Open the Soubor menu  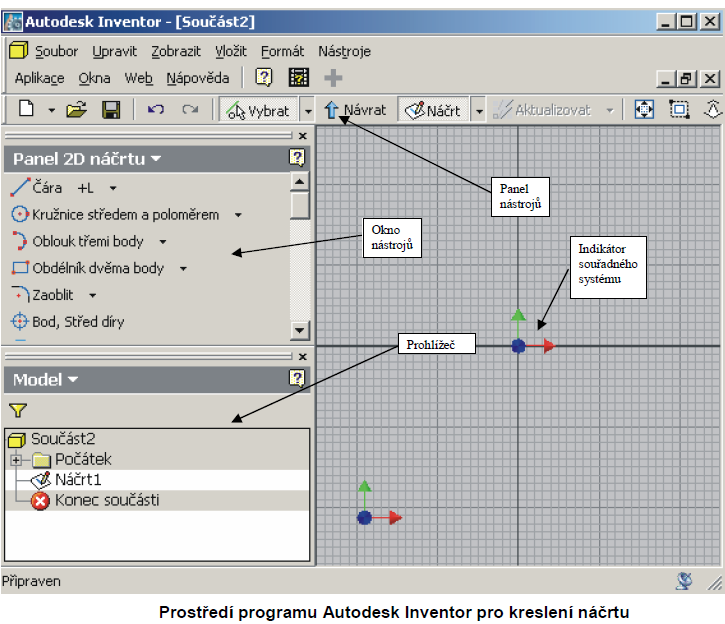pyautogui.click(x=56, y=51)
